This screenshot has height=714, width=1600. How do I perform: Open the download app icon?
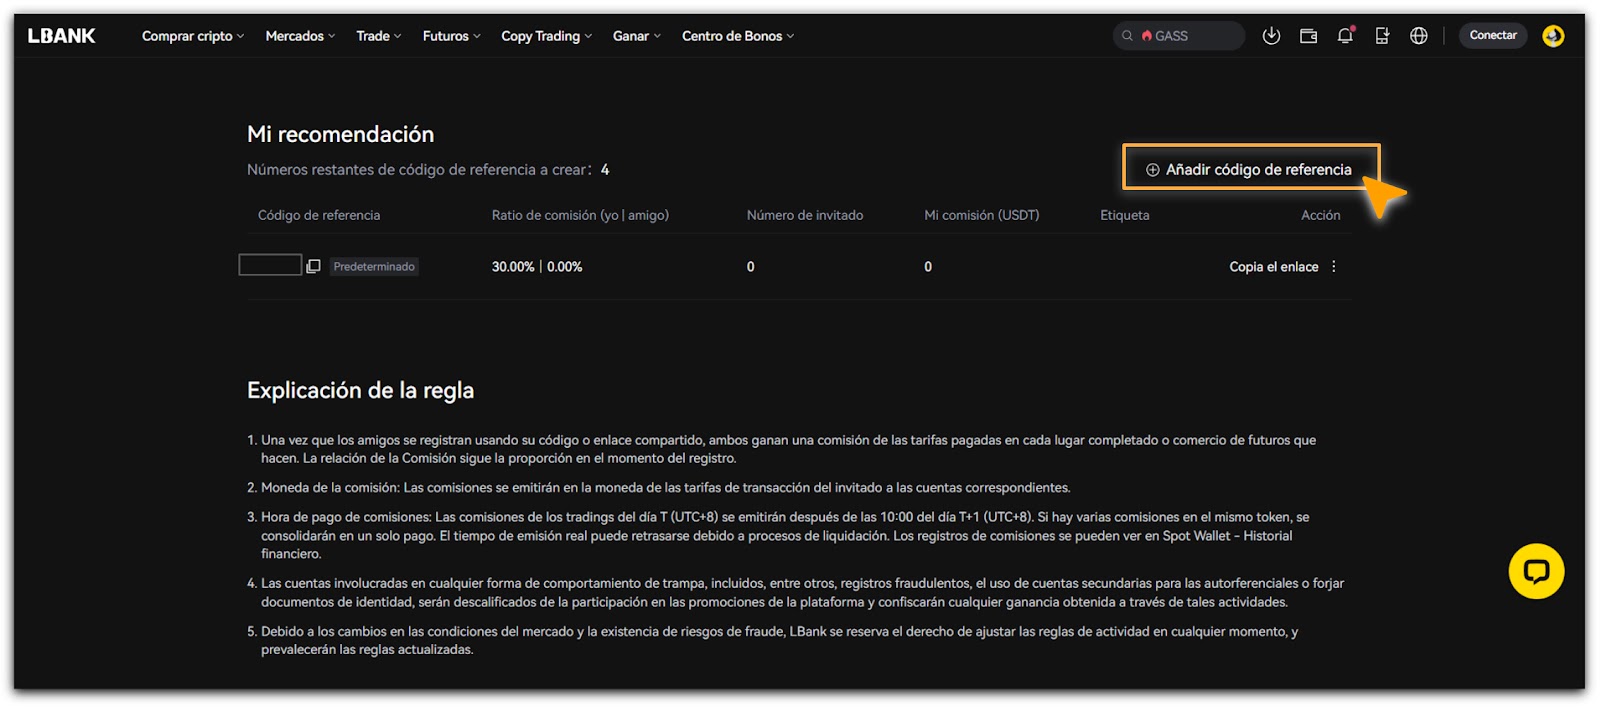pyautogui.click(x=1271, y=36)
